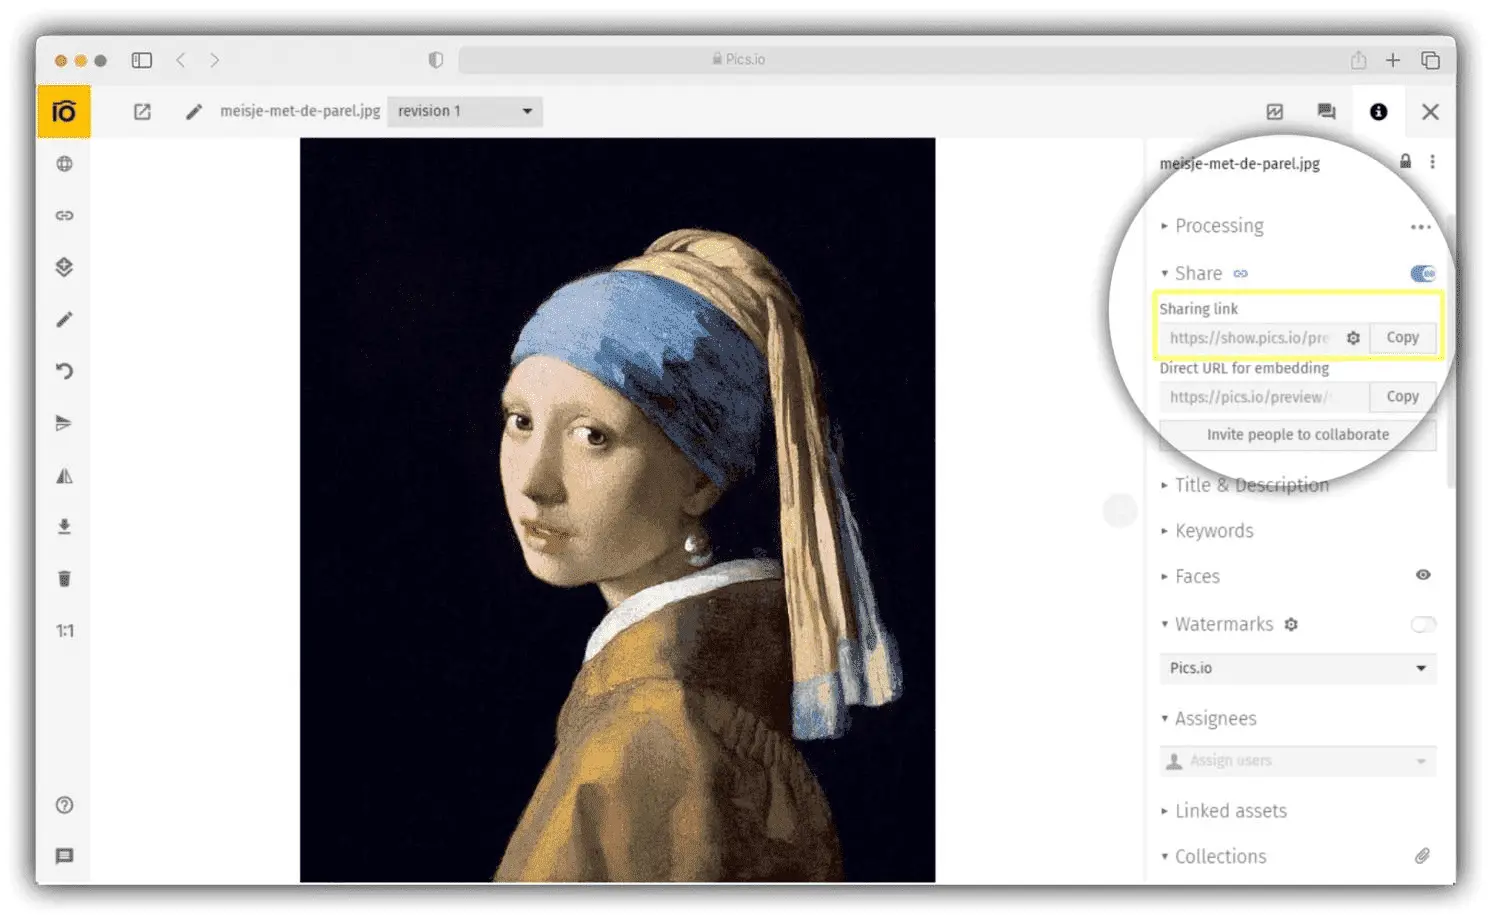The width and height of the screenshot is (1494, 921).
Task: Expand the Processing section
Action: [1212, 226]
